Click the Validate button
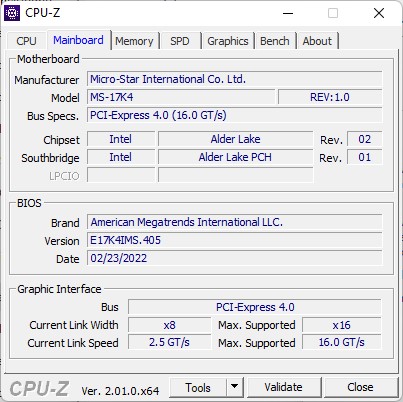 point(284,387)
